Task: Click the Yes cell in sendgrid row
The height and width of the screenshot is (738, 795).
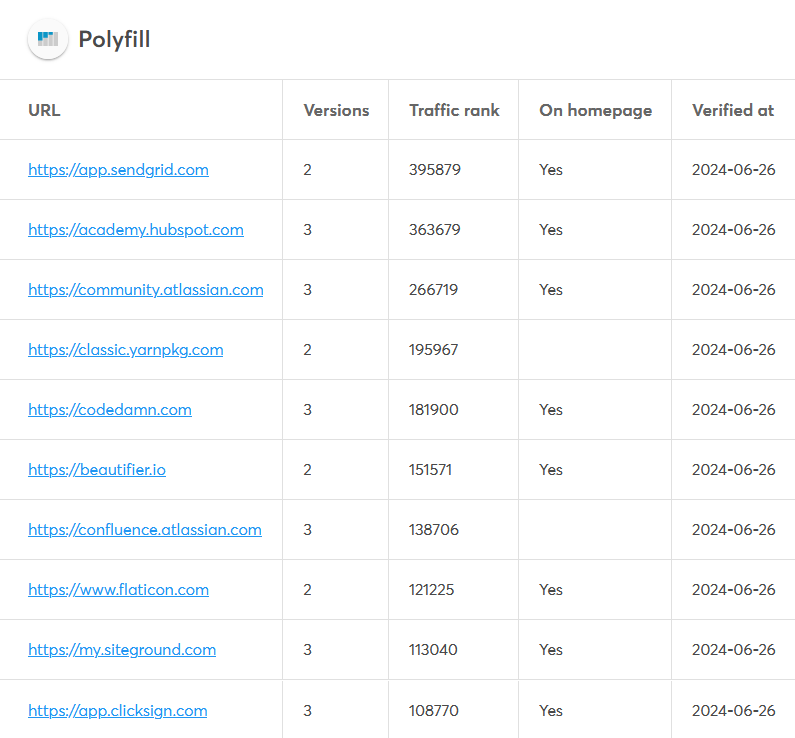Action: [551, 170]
